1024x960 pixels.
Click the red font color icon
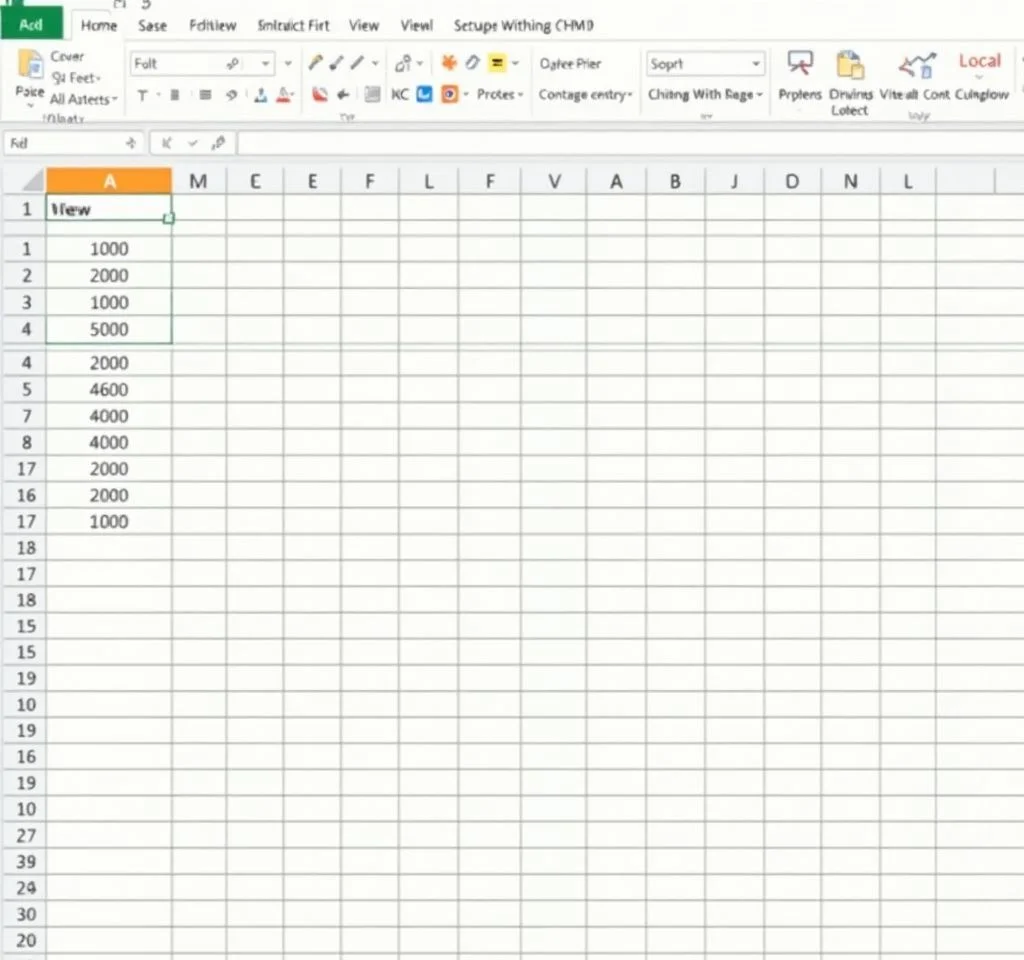point(285,95)
